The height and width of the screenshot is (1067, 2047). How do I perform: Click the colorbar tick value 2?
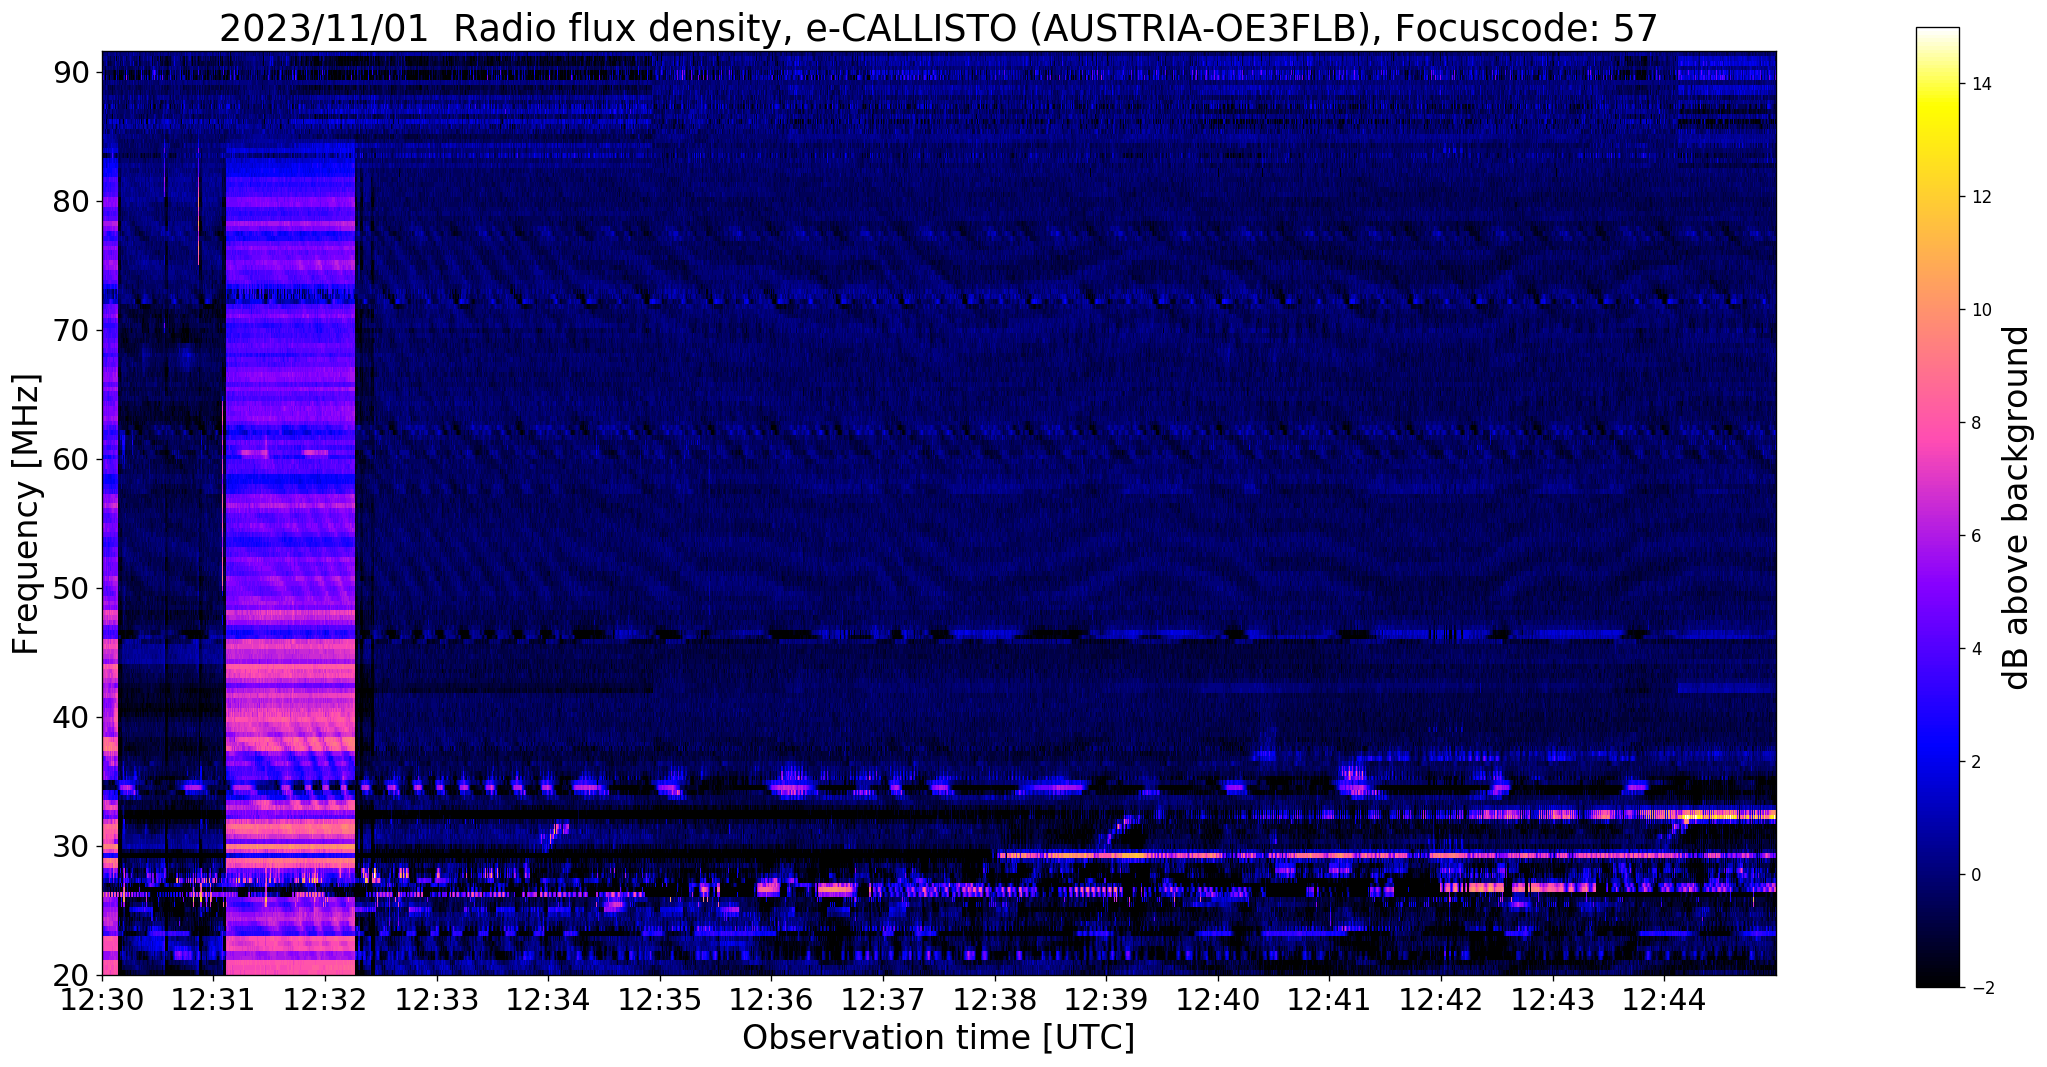1975,762
